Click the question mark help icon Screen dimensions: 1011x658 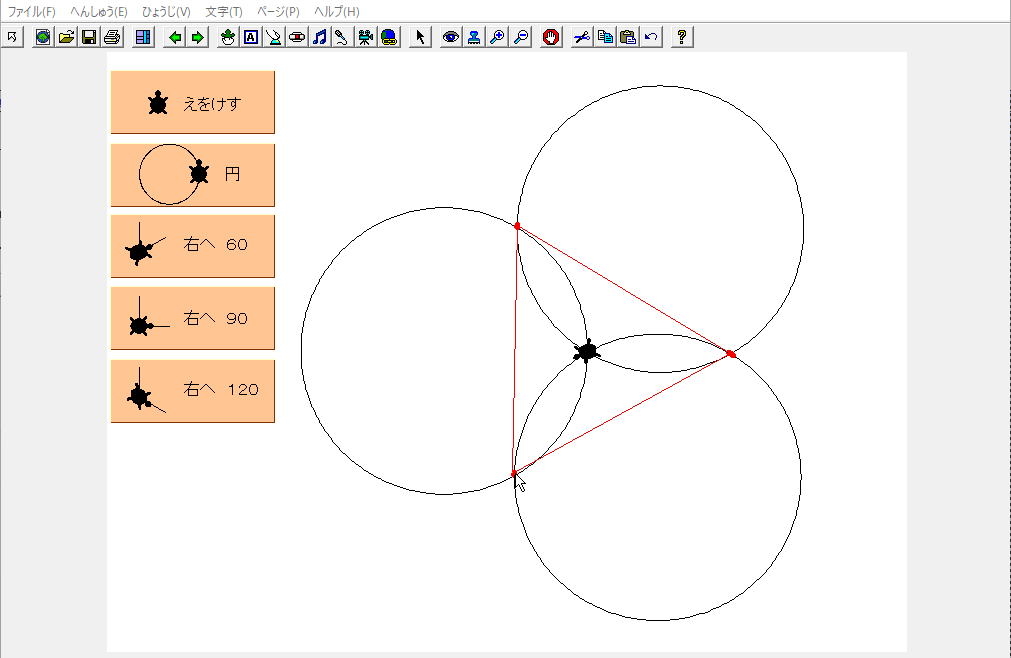(x=682, y=37)
